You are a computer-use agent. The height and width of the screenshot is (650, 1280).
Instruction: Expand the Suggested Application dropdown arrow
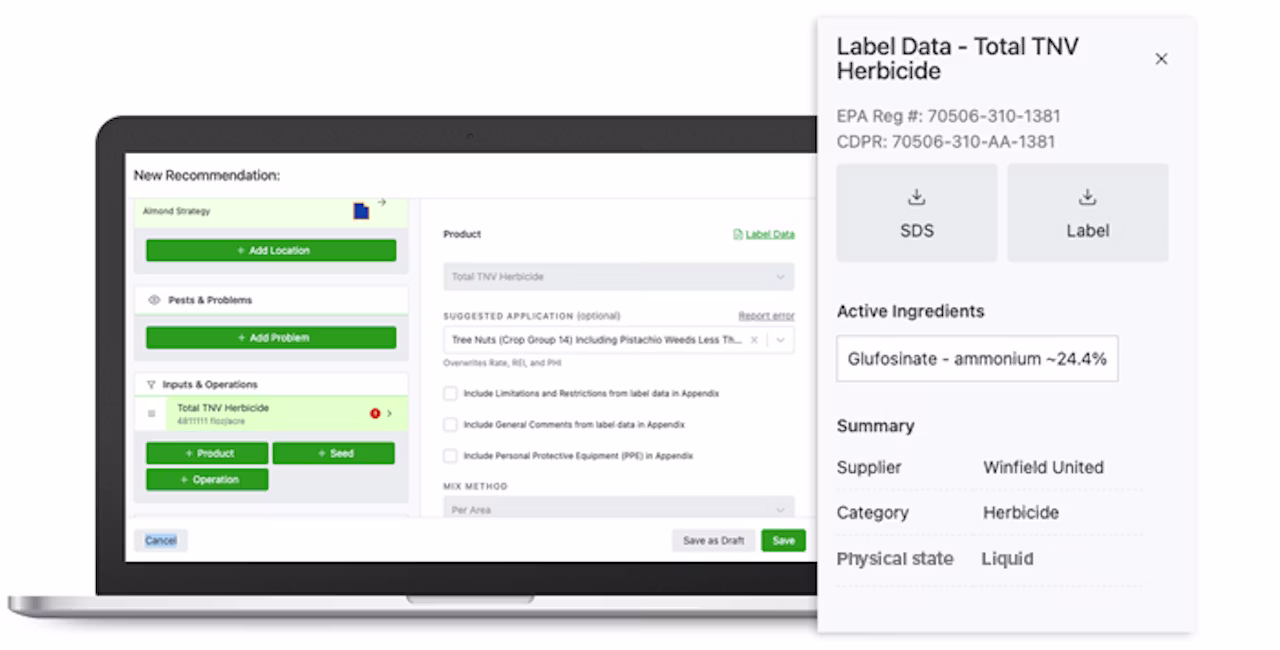point(781,340)
